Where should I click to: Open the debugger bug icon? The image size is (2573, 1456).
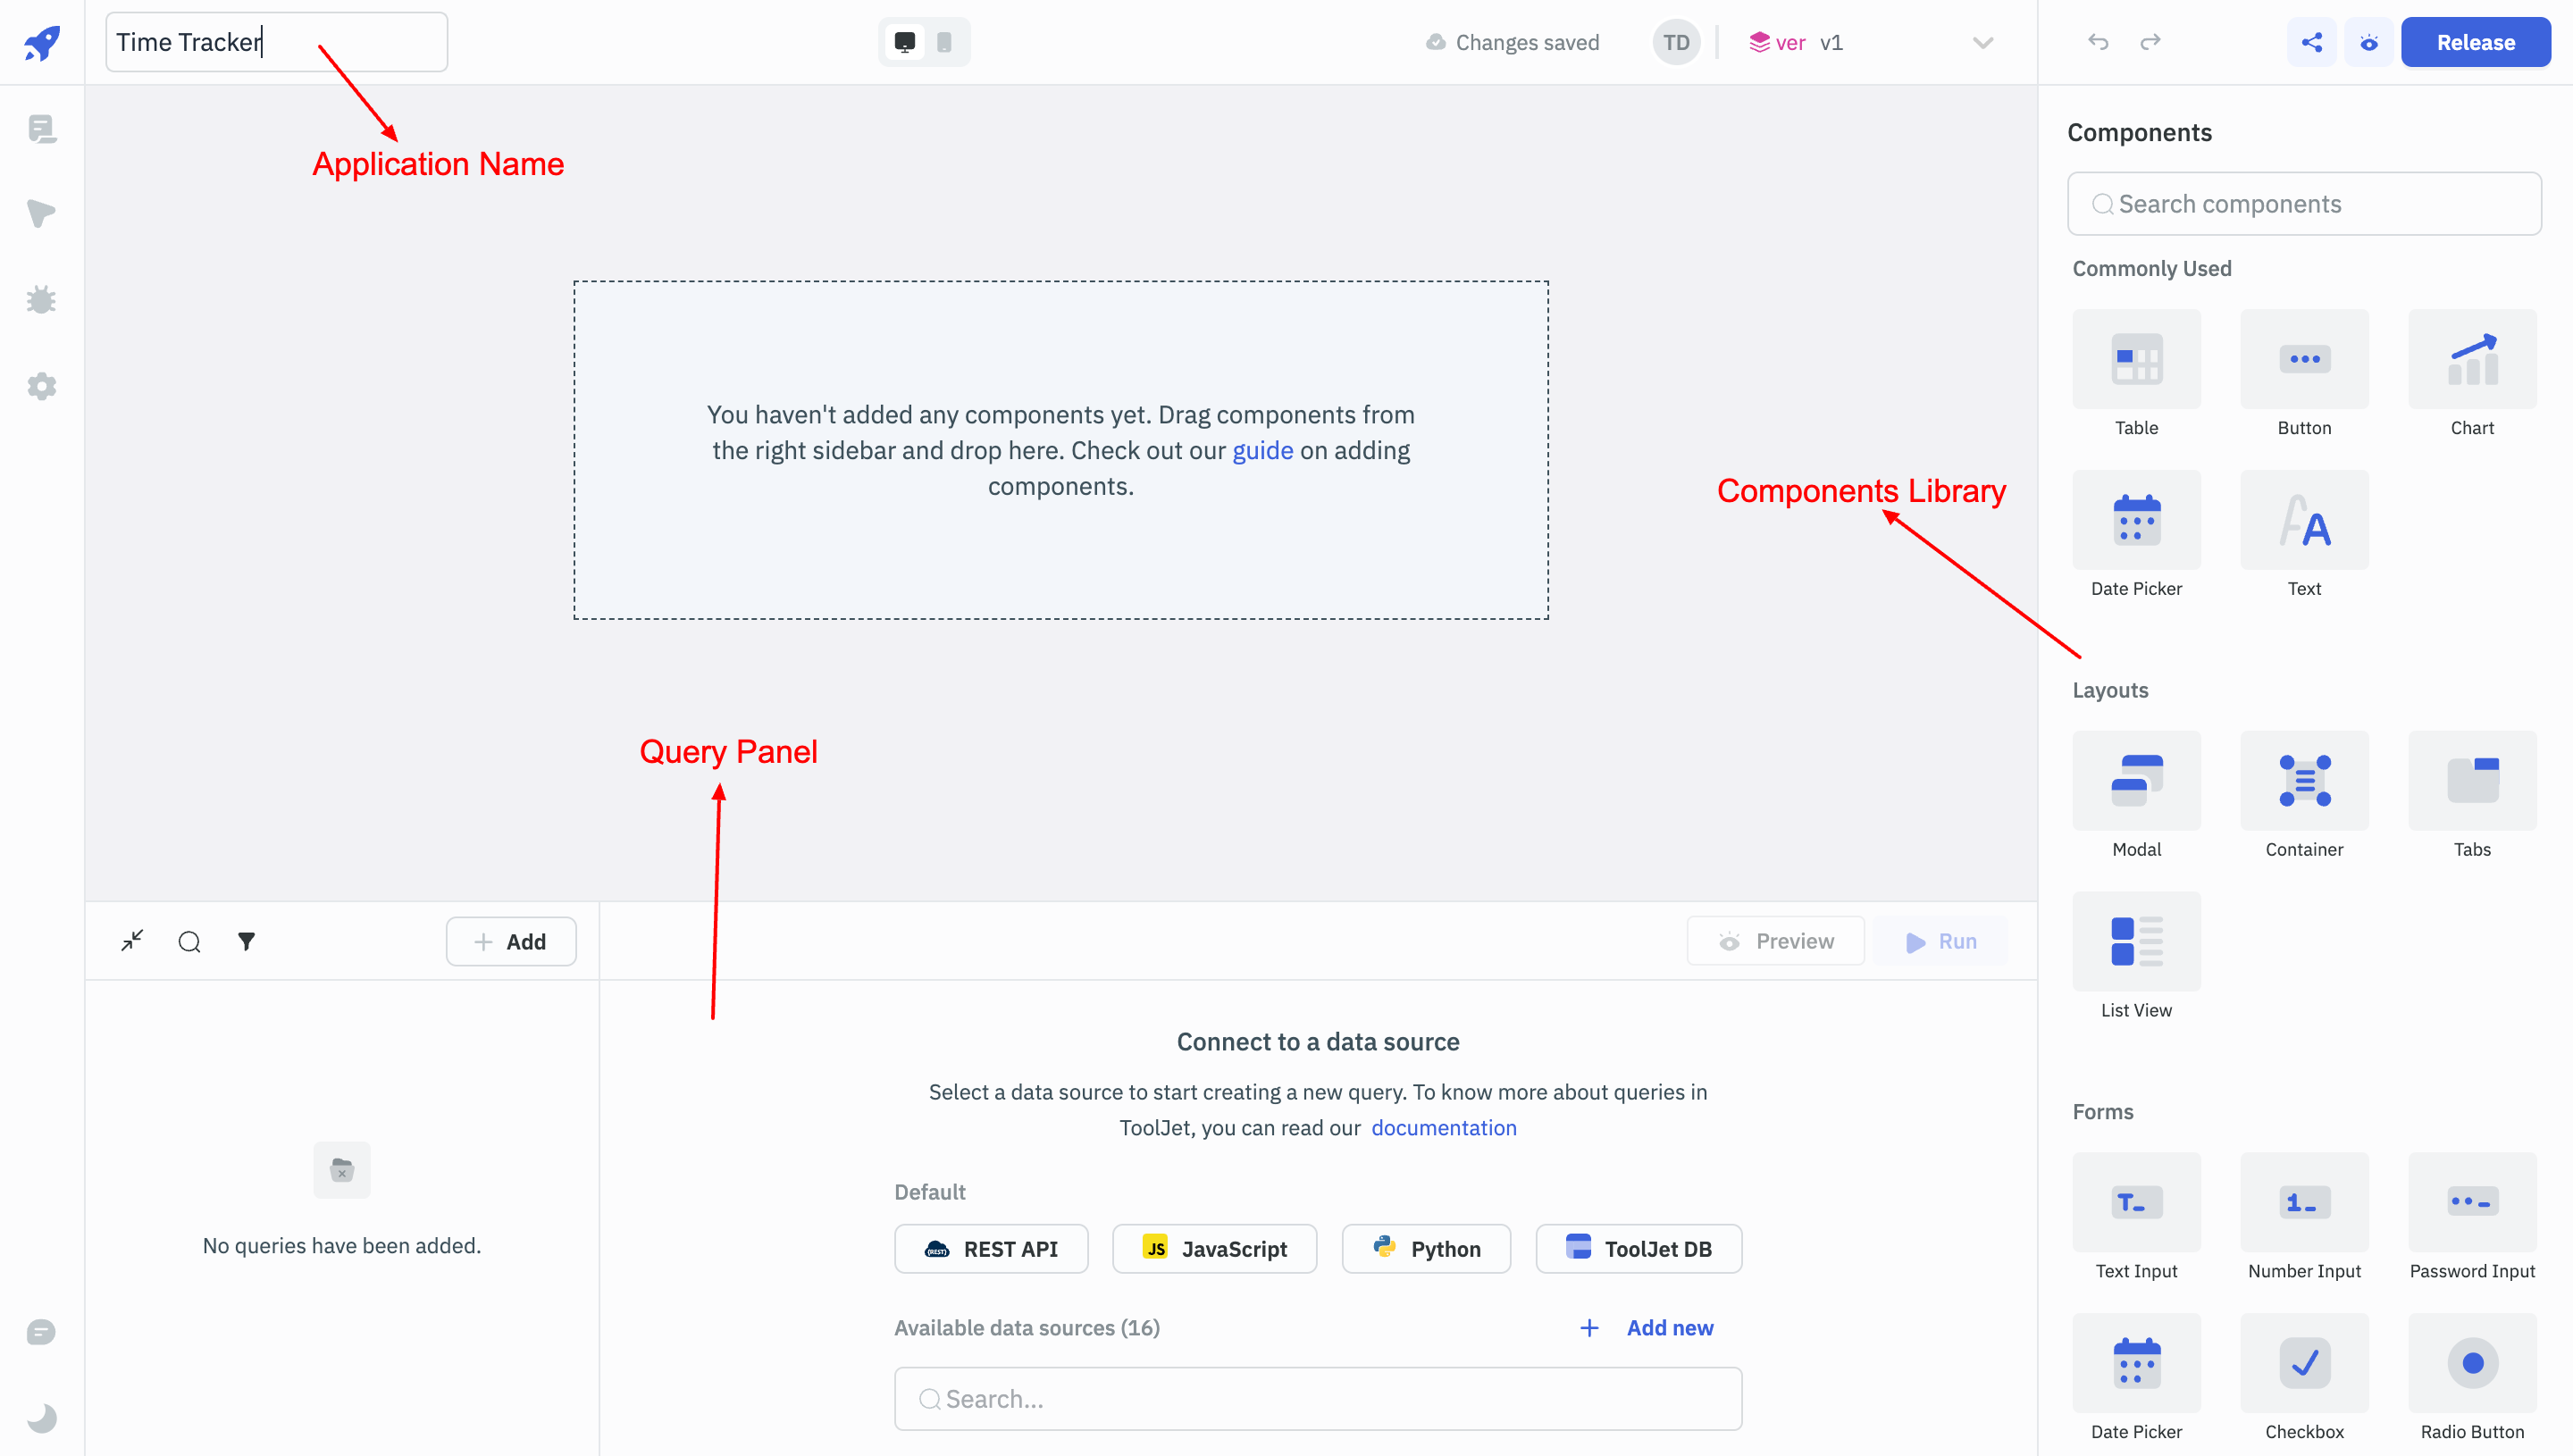click(42, 299)
